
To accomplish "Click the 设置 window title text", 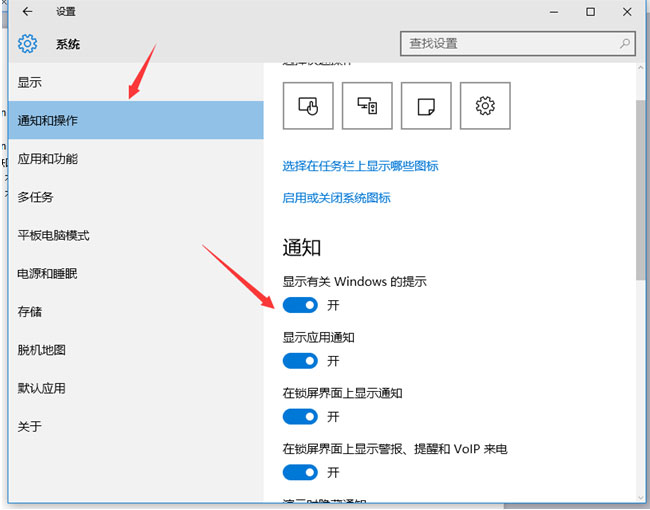I will tap(66, 12).
